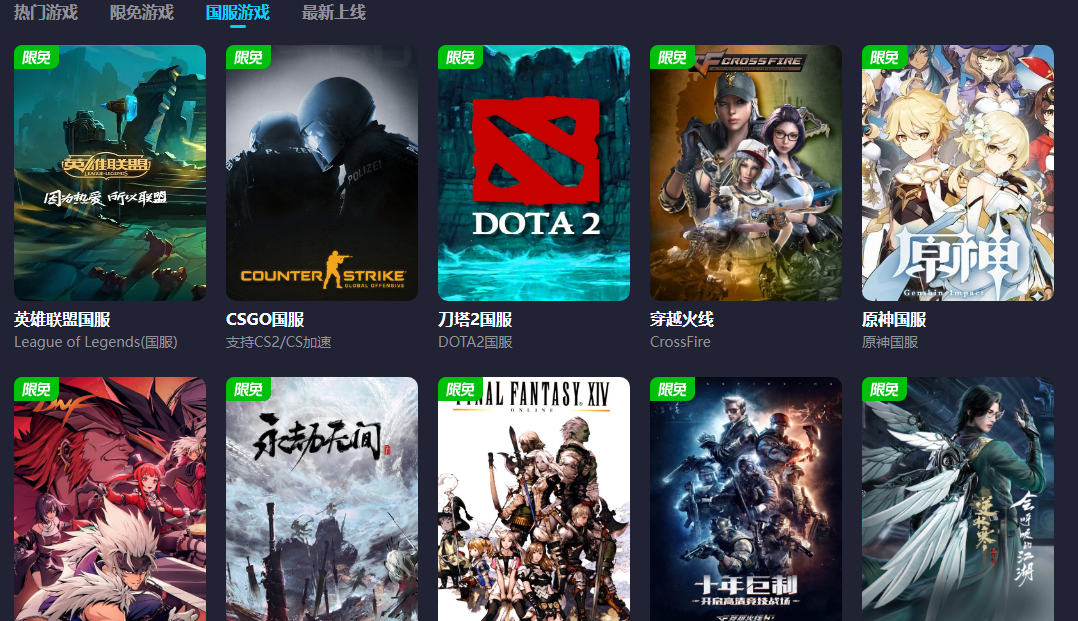
Task: Open the winged character game cover
Action: 958,499
